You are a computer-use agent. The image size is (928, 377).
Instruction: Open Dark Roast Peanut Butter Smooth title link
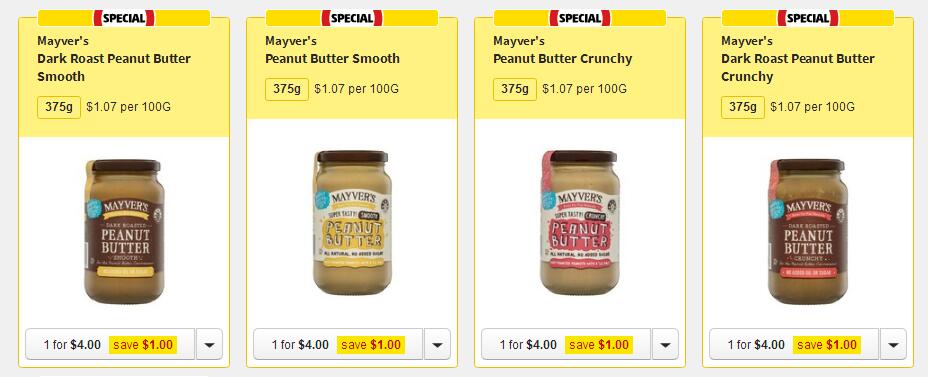pyautogui.click(x=114, y=67)
